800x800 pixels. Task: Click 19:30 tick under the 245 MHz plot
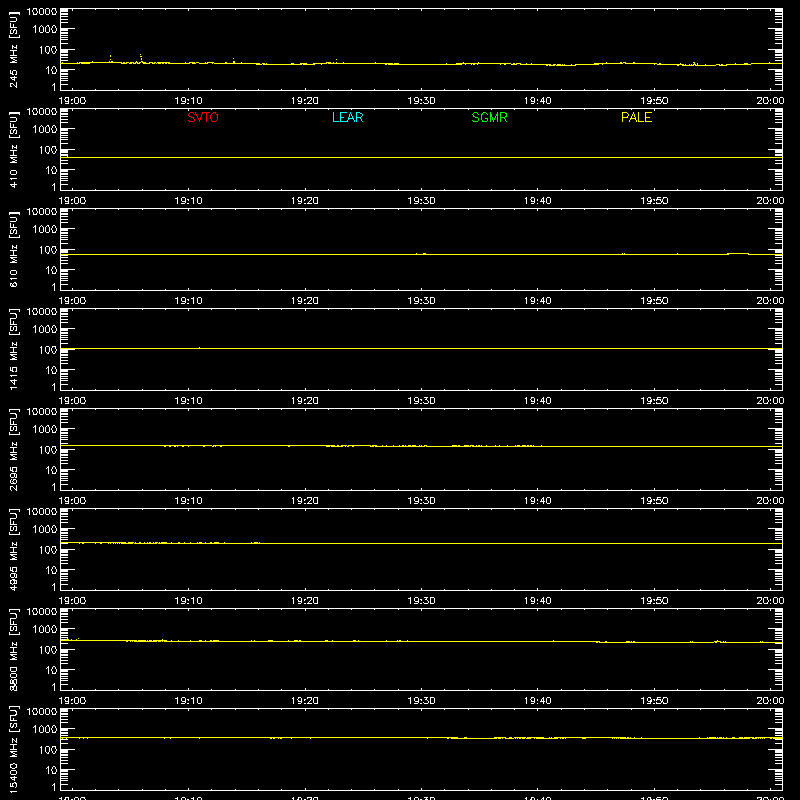(x=421, y=101)
